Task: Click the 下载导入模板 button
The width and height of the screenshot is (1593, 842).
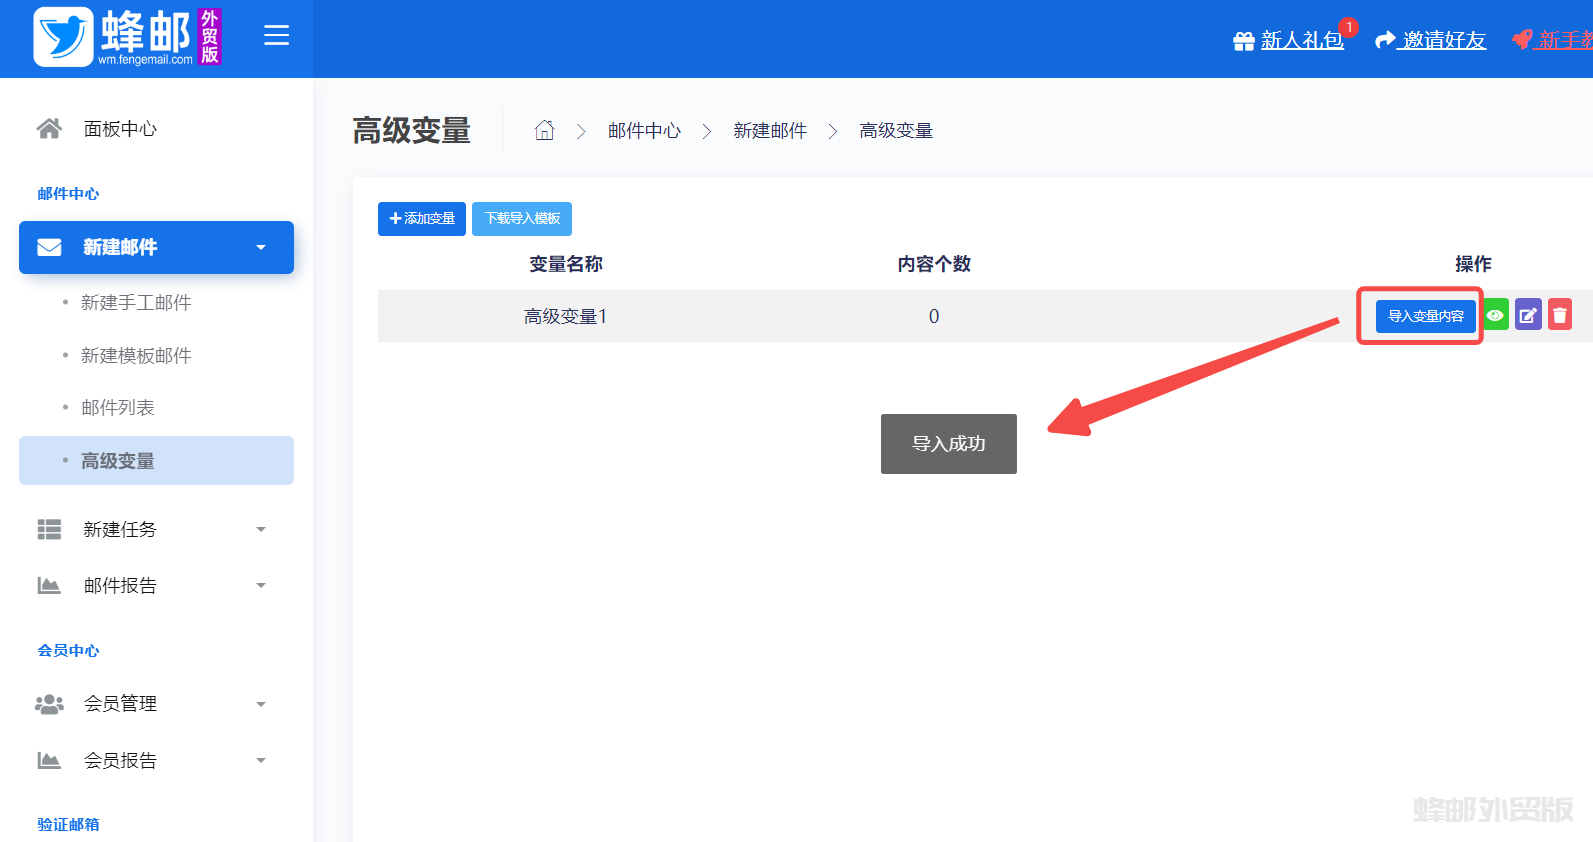Action: click(x=522, y=219)
